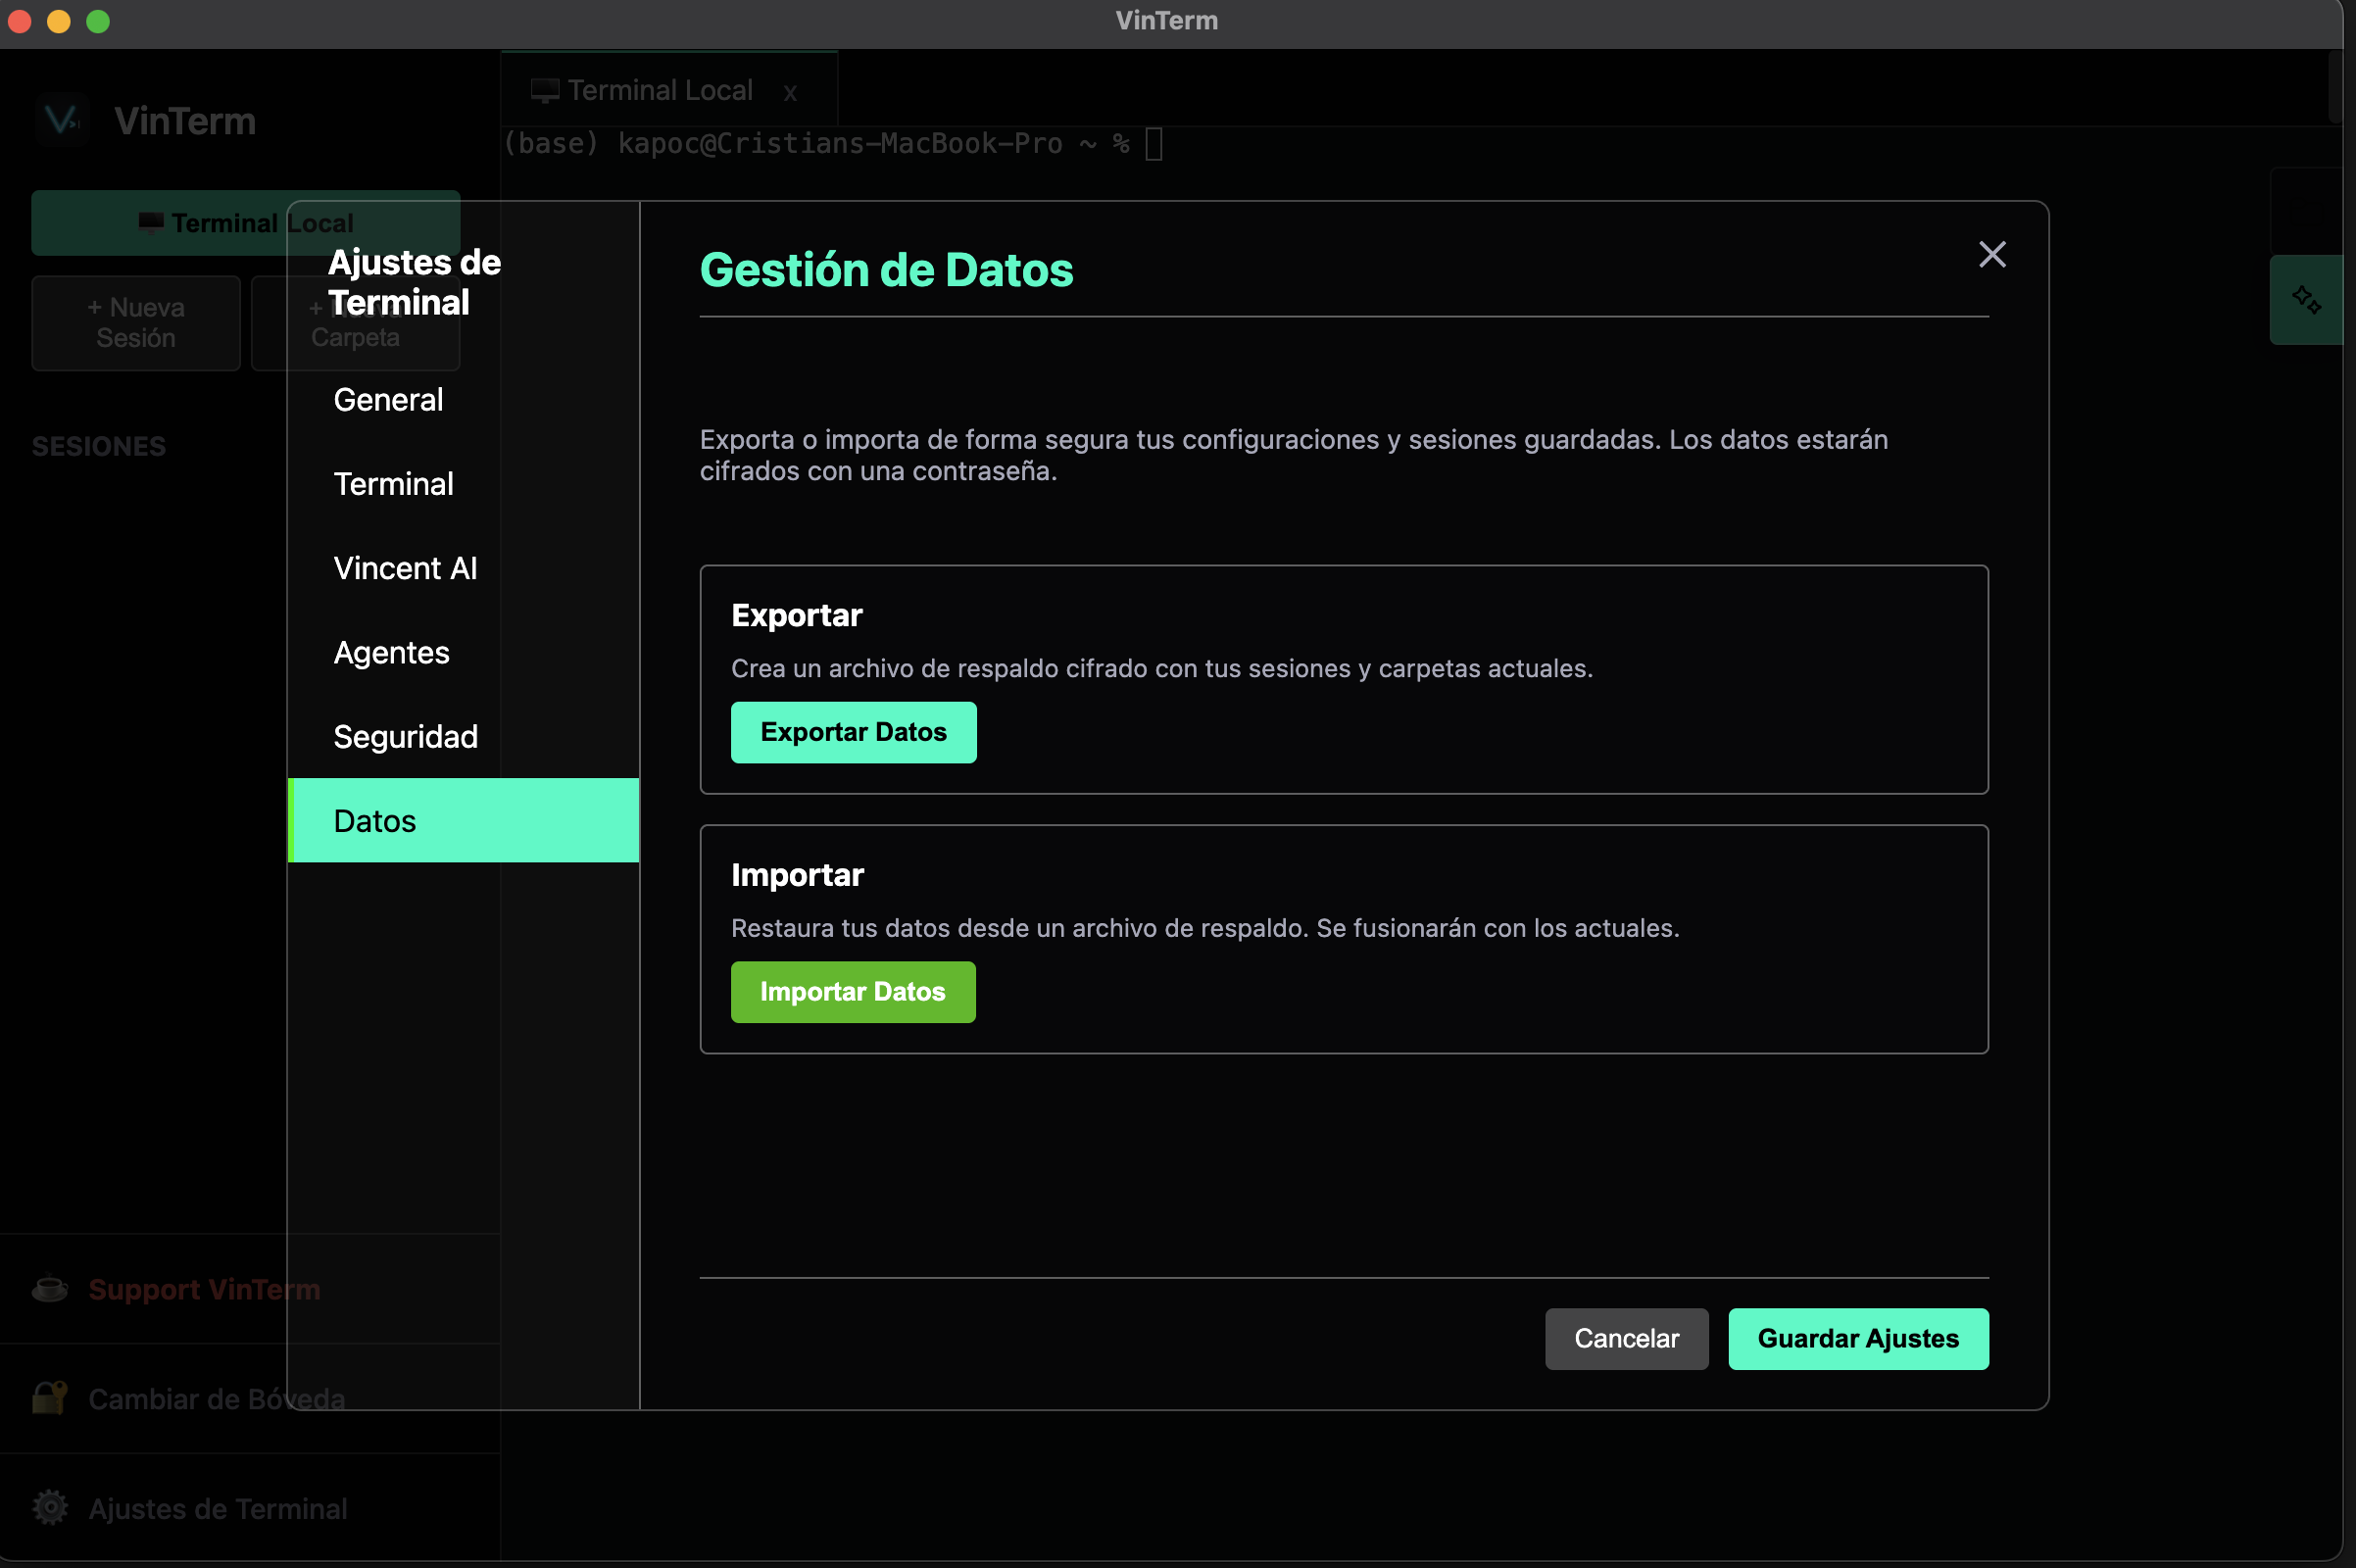Click the terminal prompt line
2356x1568 pixels.
[832, 144]
